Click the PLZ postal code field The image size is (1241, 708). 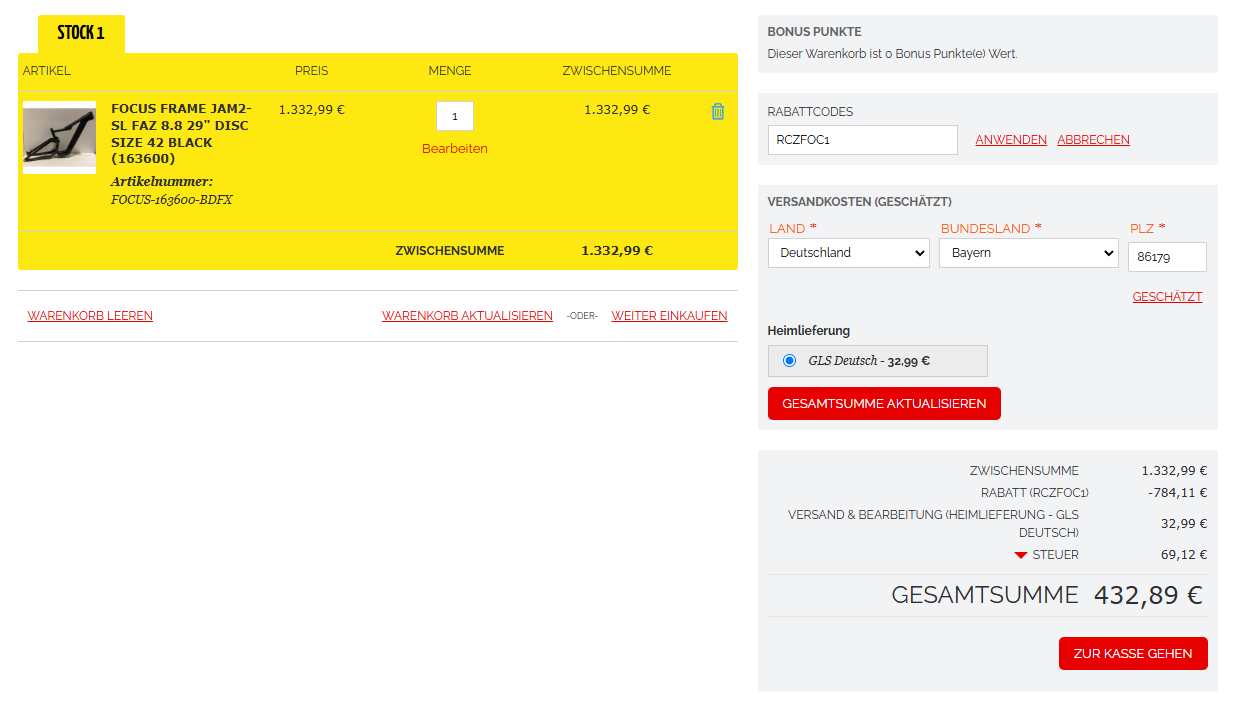1166,257
